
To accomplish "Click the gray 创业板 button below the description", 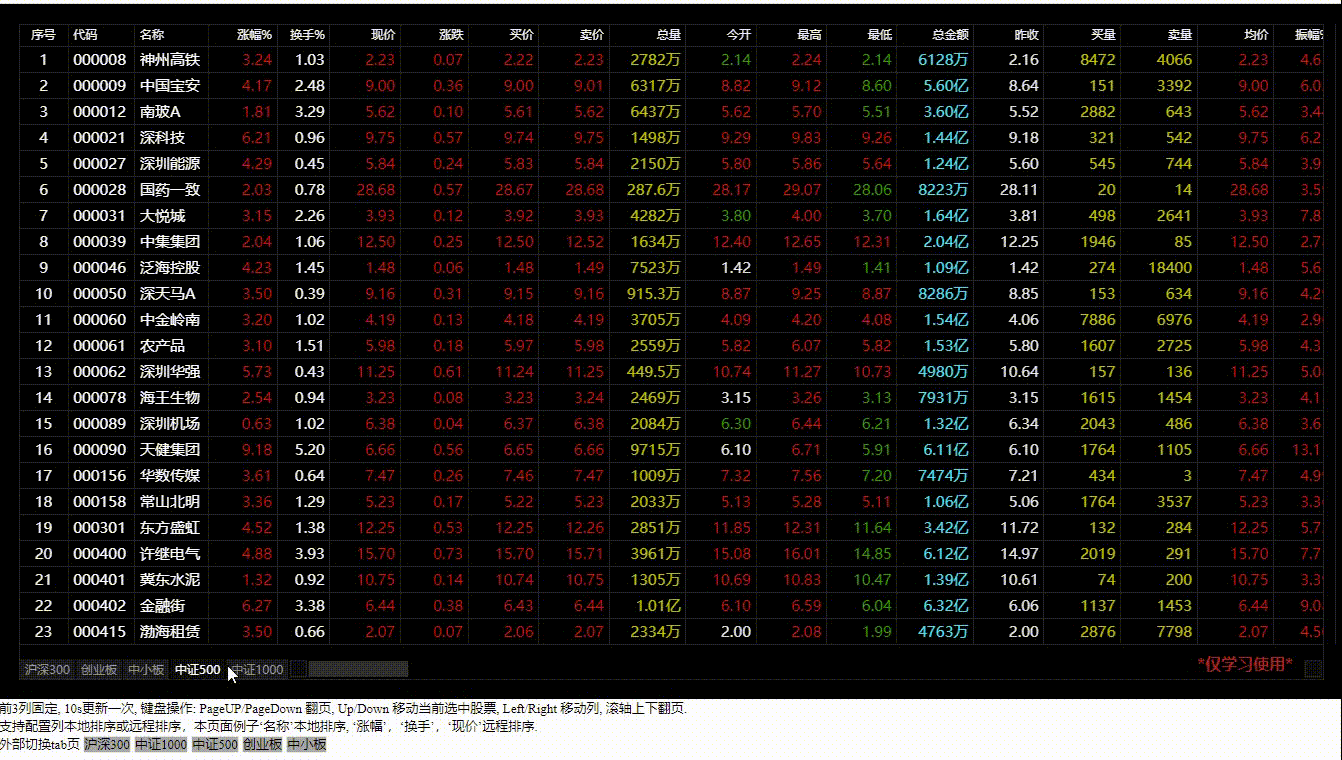I will (262, 744).
